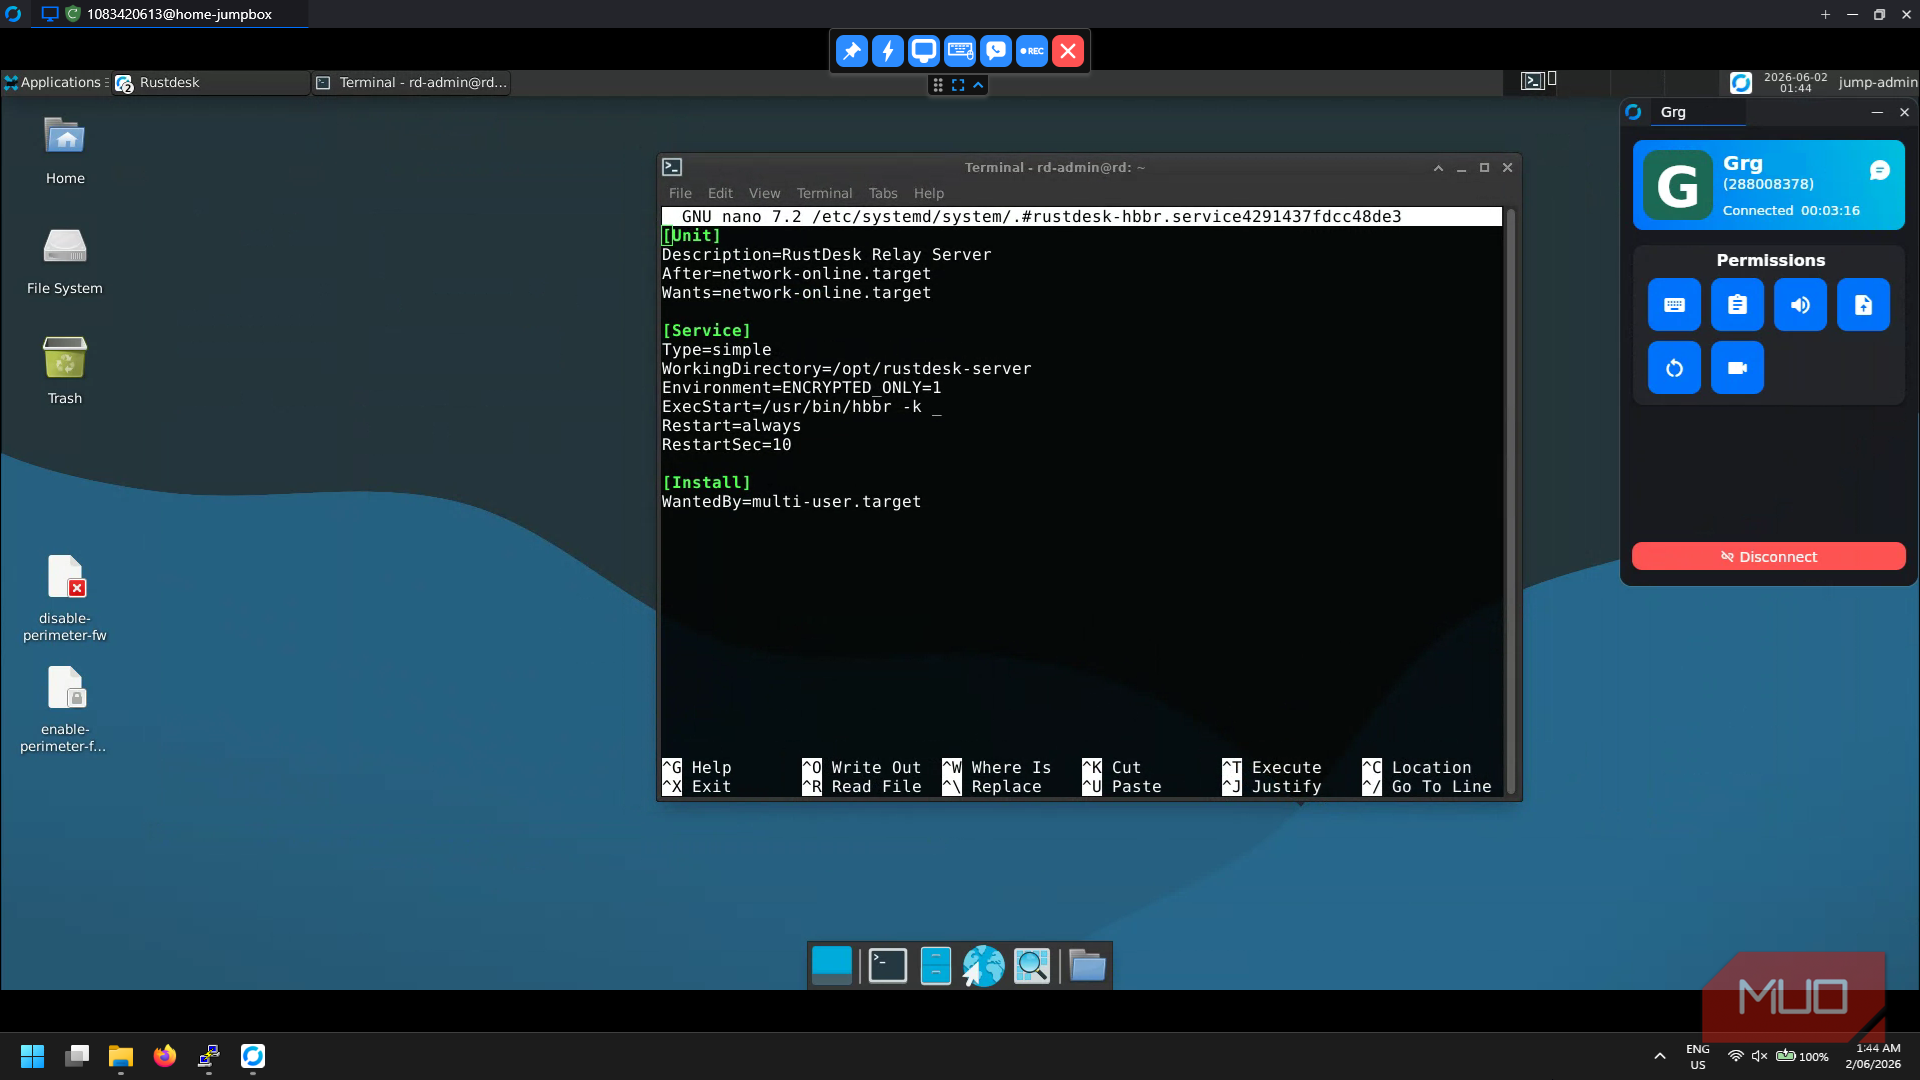Open the Tabs menu in Terminal

point(883,194)
